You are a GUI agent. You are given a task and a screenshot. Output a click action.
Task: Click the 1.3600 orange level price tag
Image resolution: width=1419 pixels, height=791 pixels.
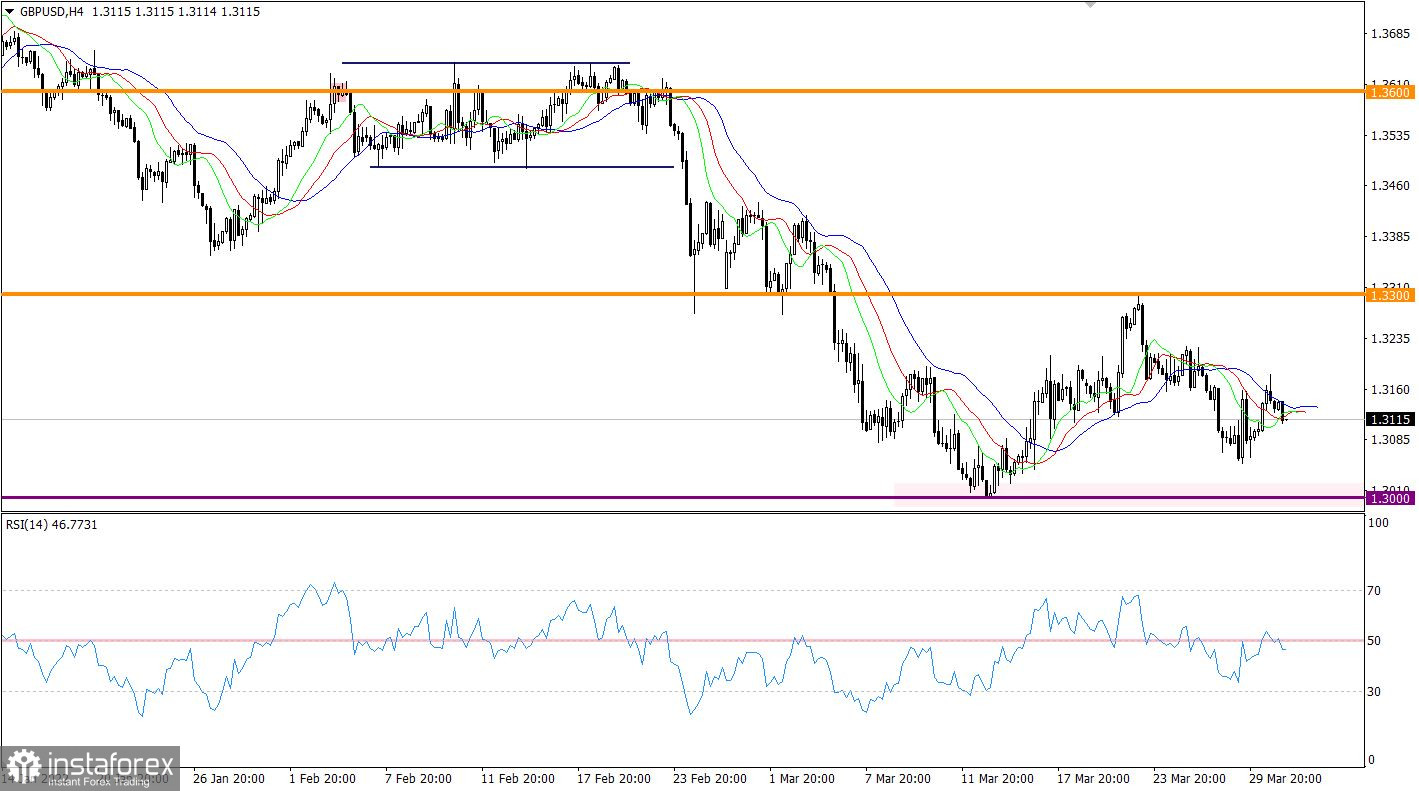(x=1389, y=92)
